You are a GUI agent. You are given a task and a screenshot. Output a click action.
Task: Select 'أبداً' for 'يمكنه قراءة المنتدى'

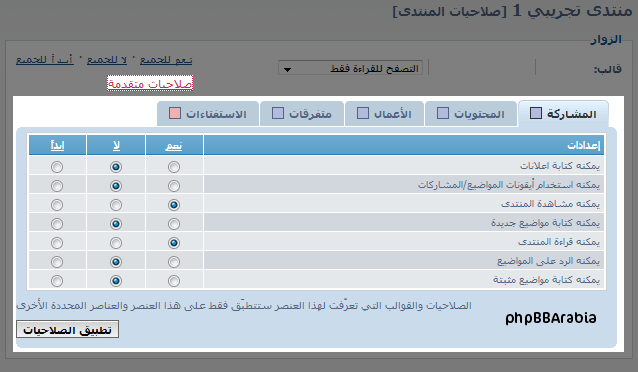[57, 243]
